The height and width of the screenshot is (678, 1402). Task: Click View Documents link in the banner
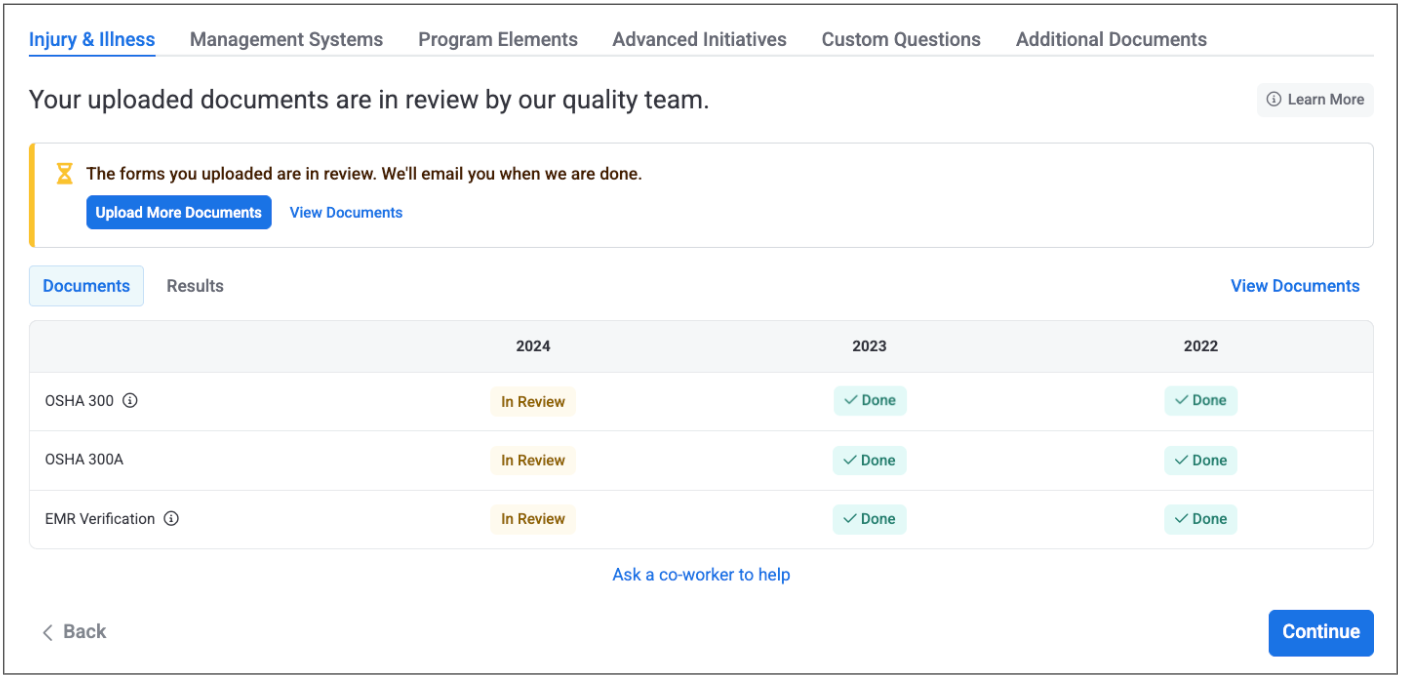[x=346, y=213]
